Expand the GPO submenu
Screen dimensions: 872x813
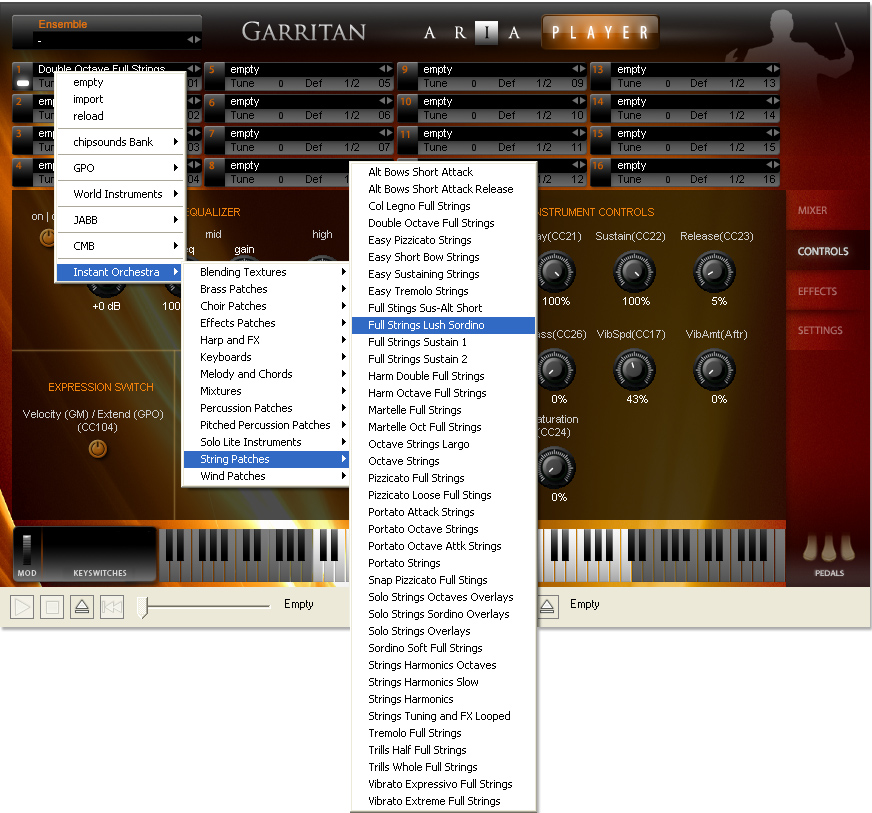(120, 168)
